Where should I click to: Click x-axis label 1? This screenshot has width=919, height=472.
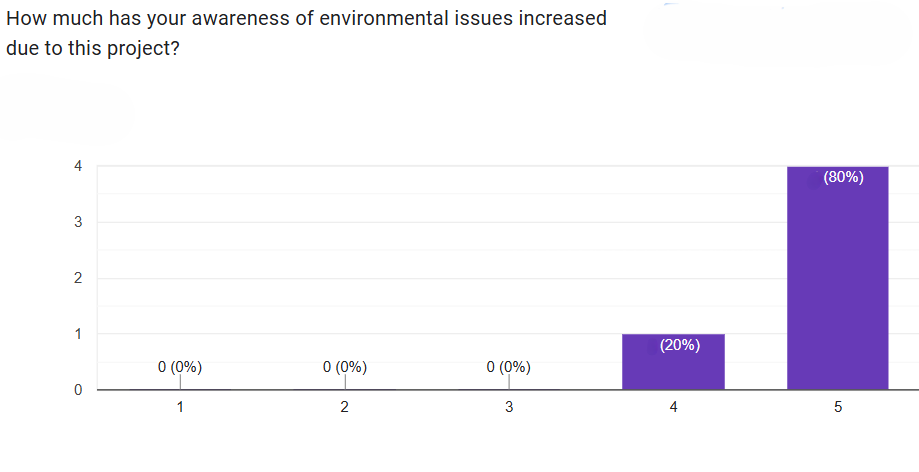tap(180, 407)
